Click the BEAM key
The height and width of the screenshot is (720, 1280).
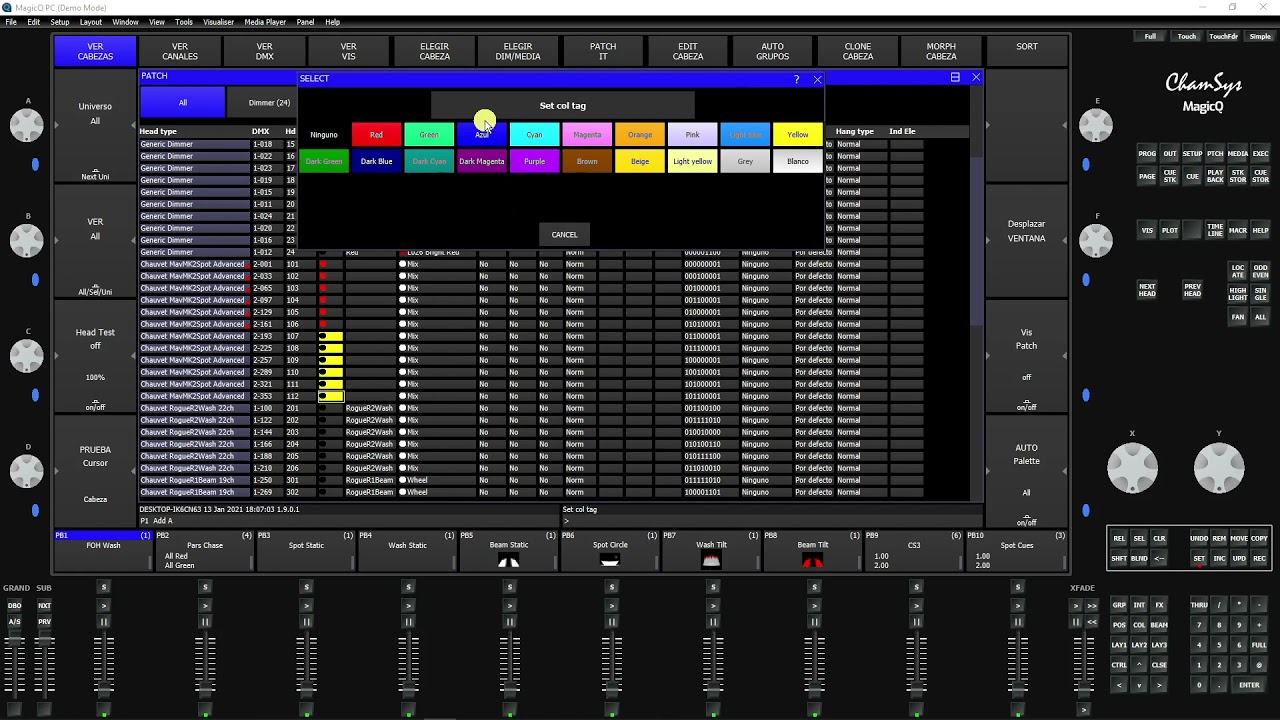click(1159, 625)
